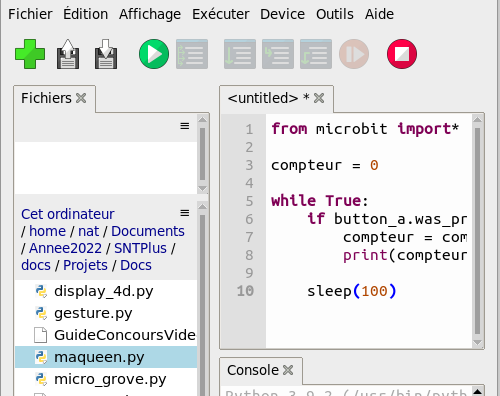The image size is (500, 396).
Task: Open the Aide menu
Action: click(x=379, y=14)
